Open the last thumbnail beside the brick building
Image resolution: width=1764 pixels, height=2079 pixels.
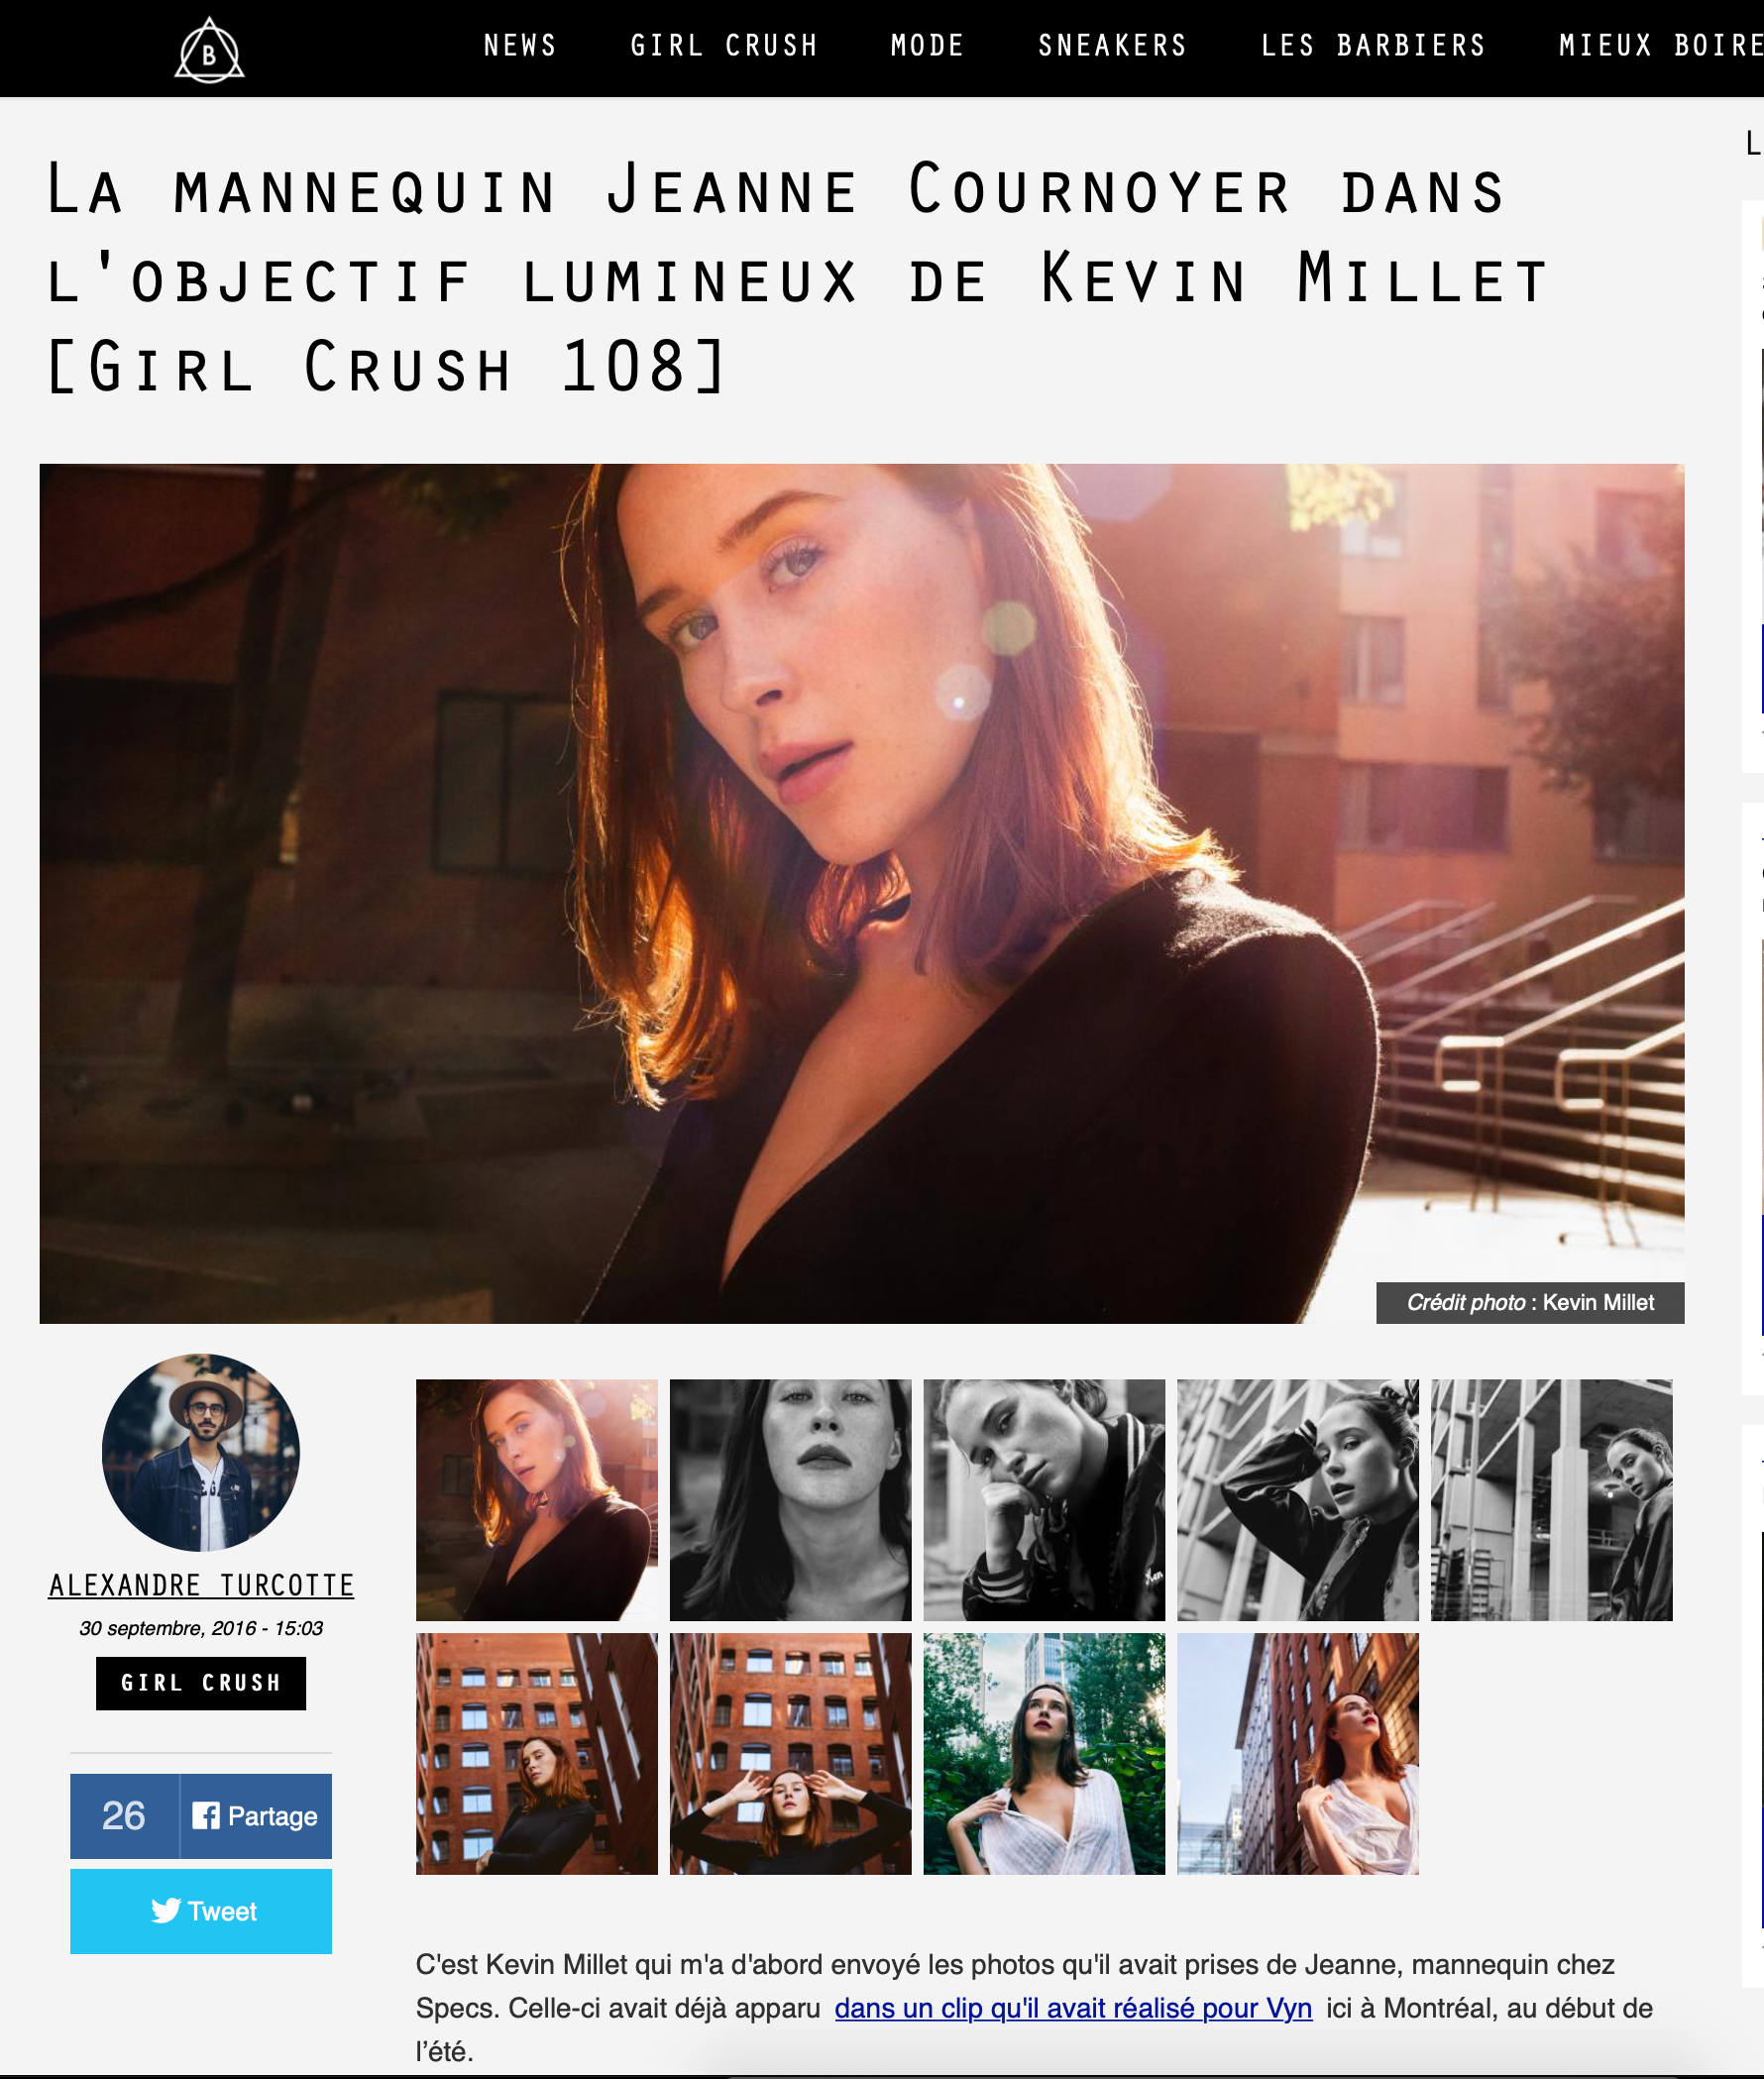(1298, 1754)
